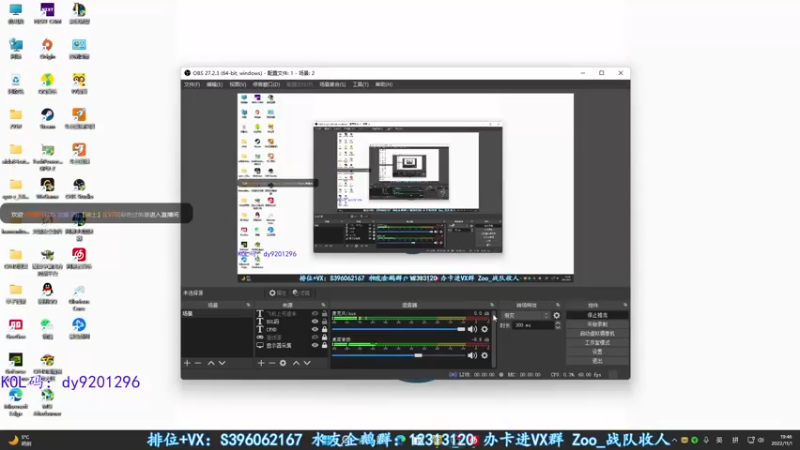Screen dimensions: 800x450
Task: Add a new source with the plus icon
Action: point(261,363)
